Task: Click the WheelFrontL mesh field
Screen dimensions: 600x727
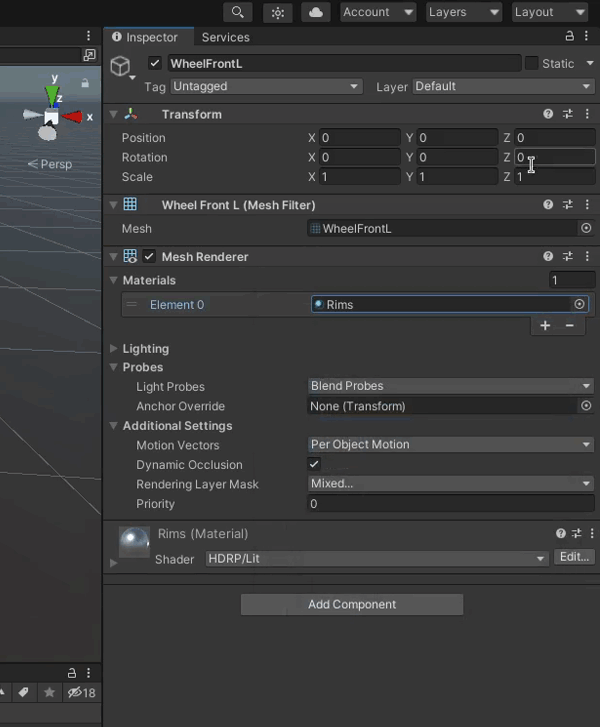Action: point(443,229)
